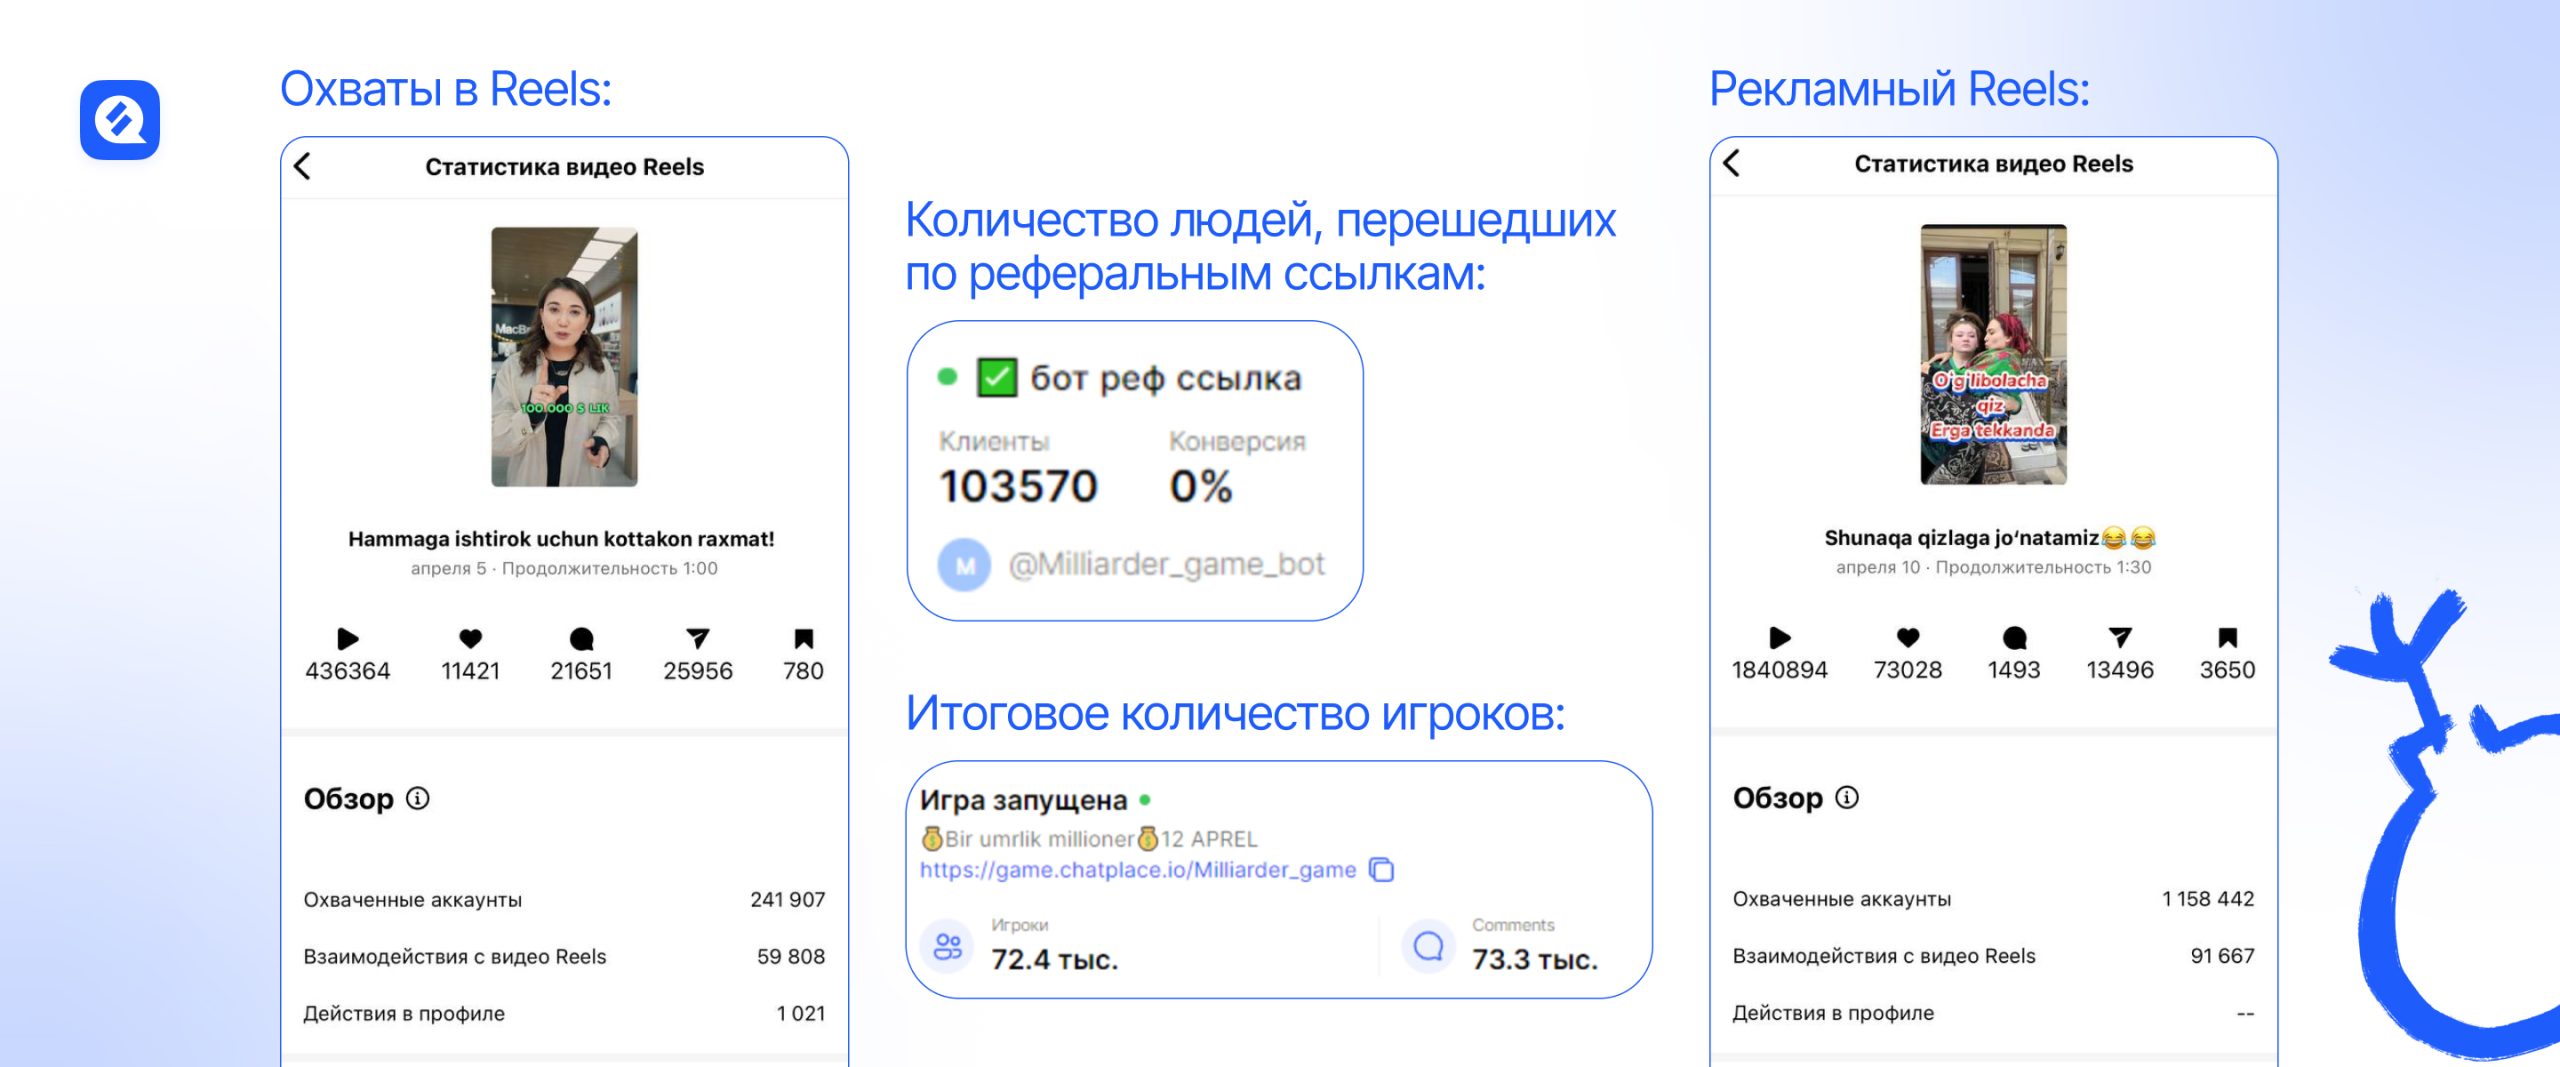Click the Shunaqa qizlaga jo'natamiz caption

1990,538
